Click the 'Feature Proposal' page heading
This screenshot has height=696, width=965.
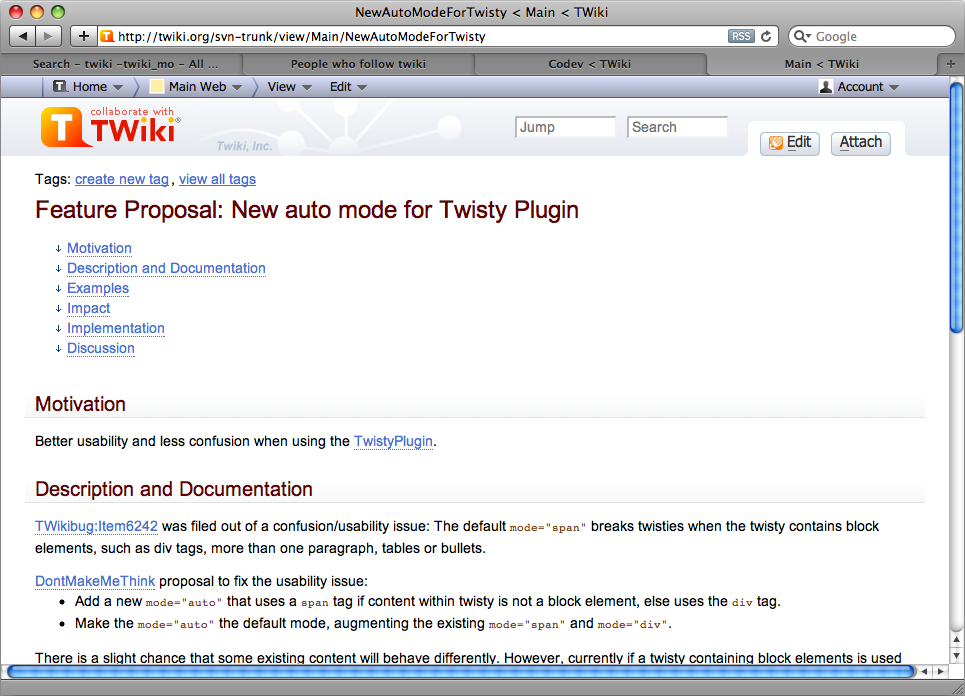306,210
